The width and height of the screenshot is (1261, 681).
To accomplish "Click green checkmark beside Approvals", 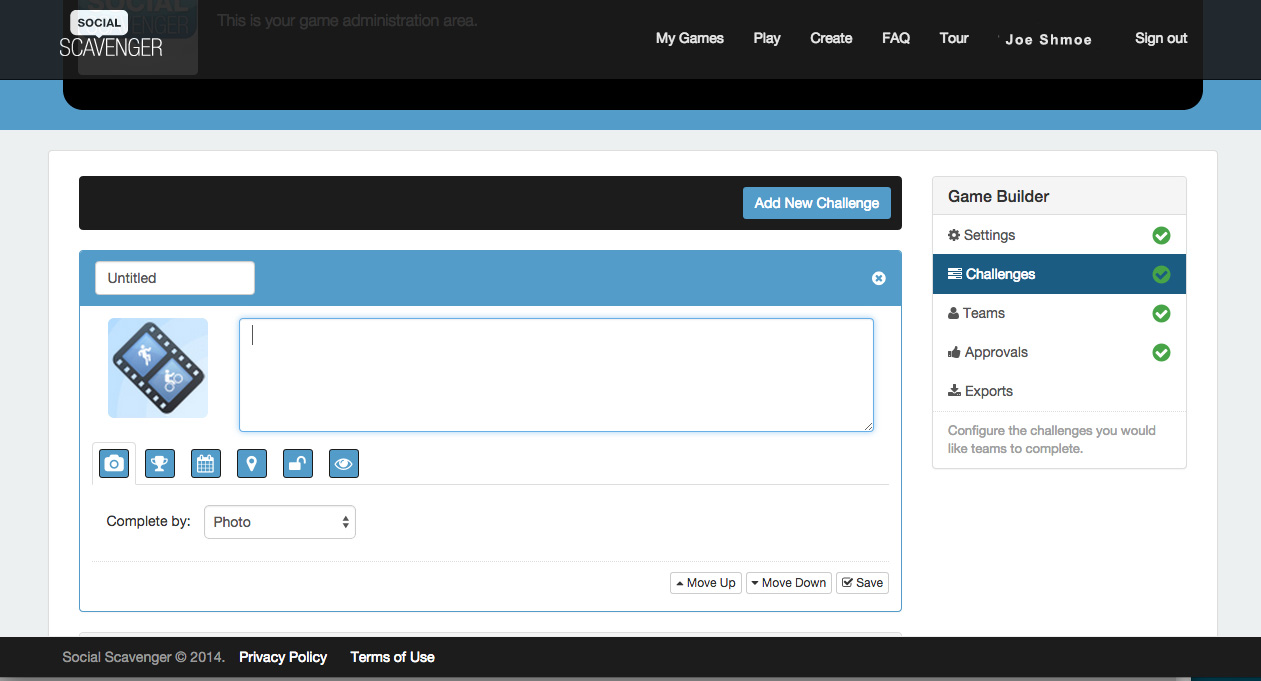I will coord(1161,352).
